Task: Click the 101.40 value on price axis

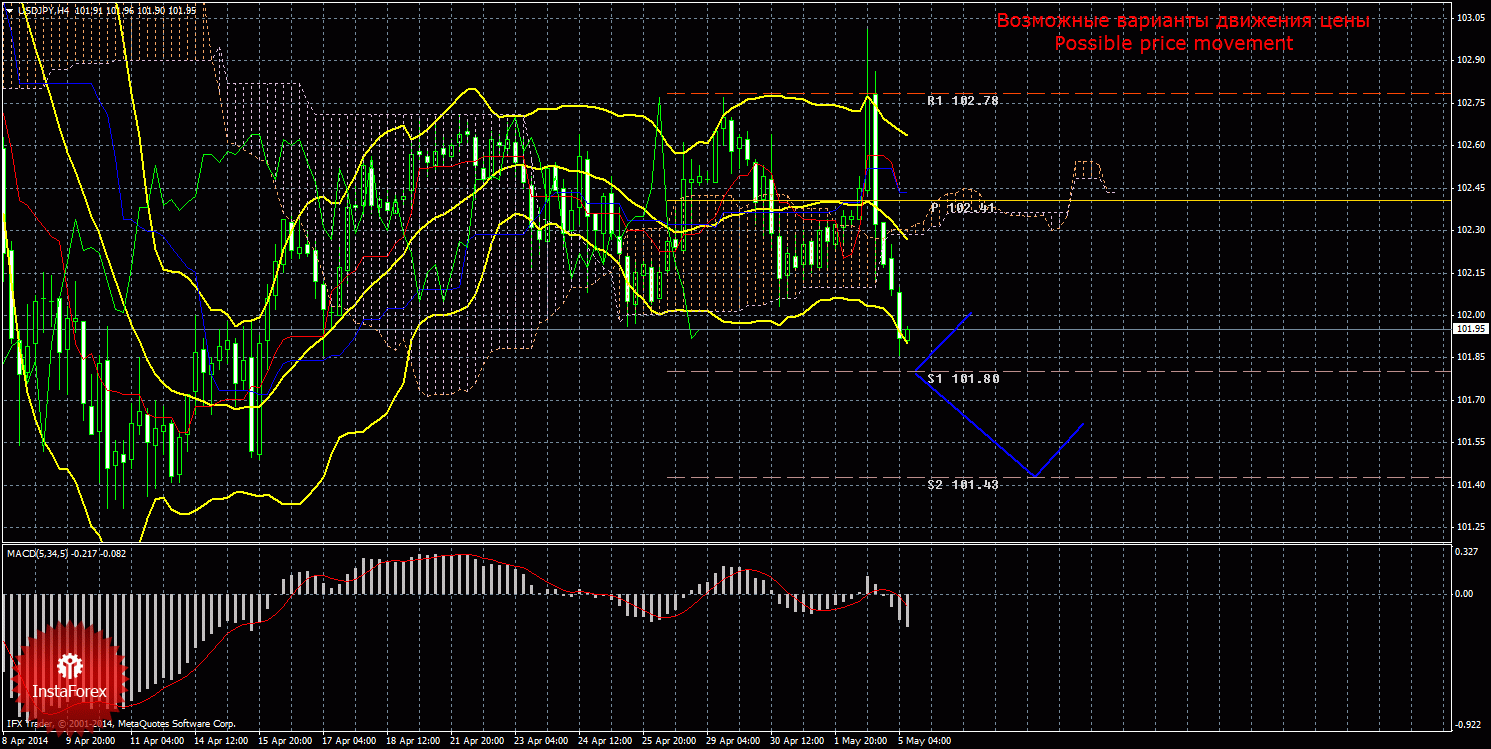Action: (1470, 485)
